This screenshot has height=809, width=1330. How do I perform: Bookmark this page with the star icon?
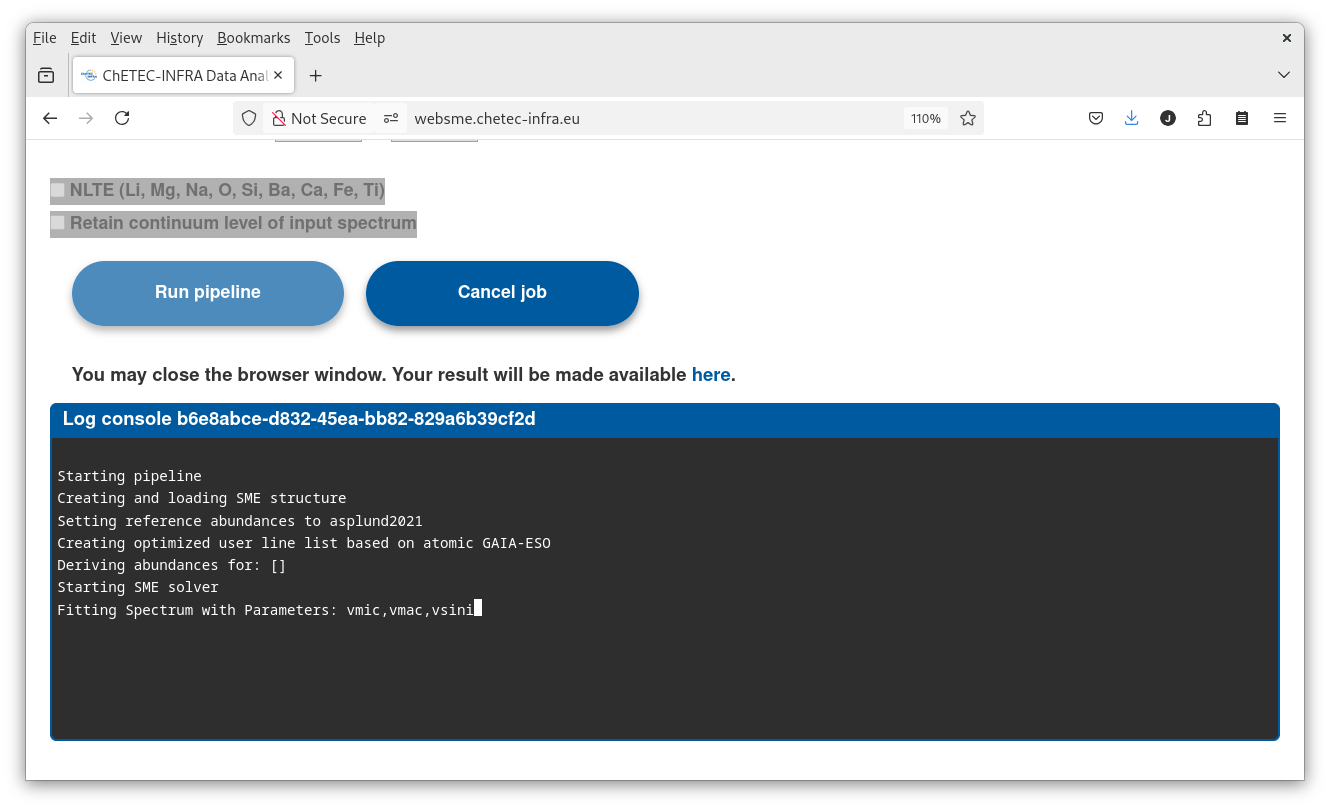click(x=967, y=118)
